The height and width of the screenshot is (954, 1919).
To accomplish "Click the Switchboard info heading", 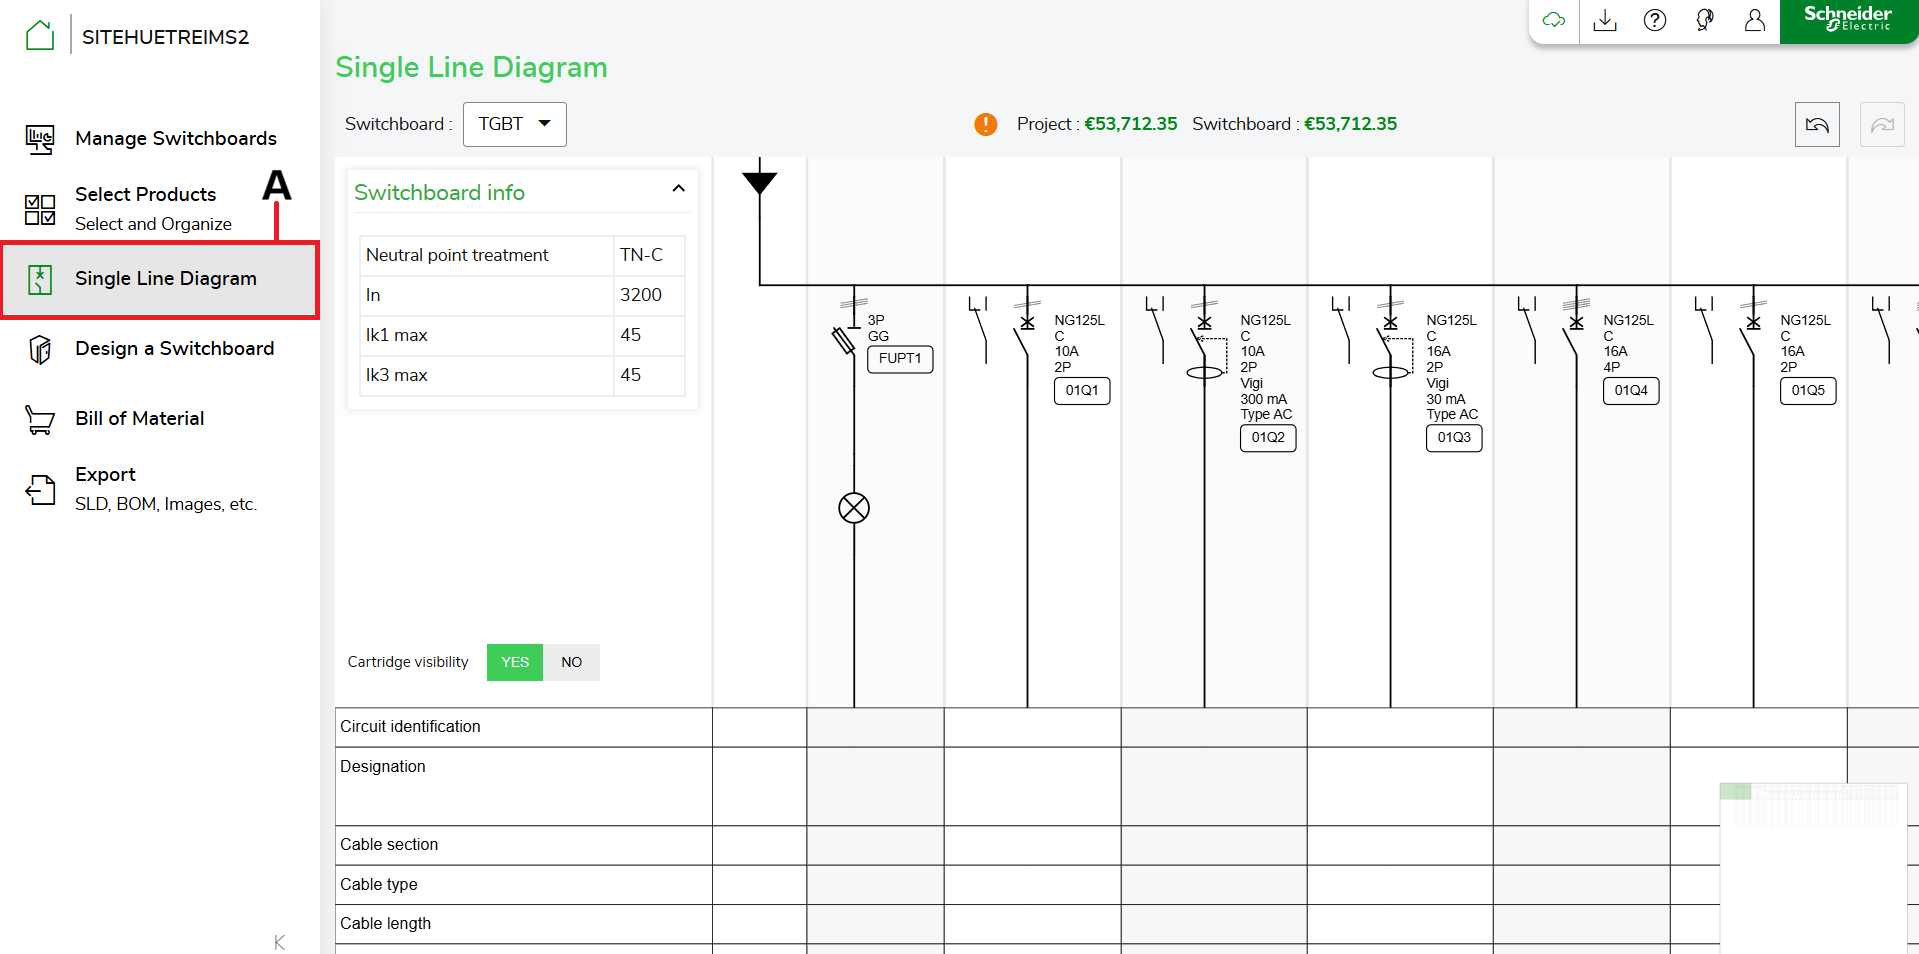I will (x=439, y=192).
